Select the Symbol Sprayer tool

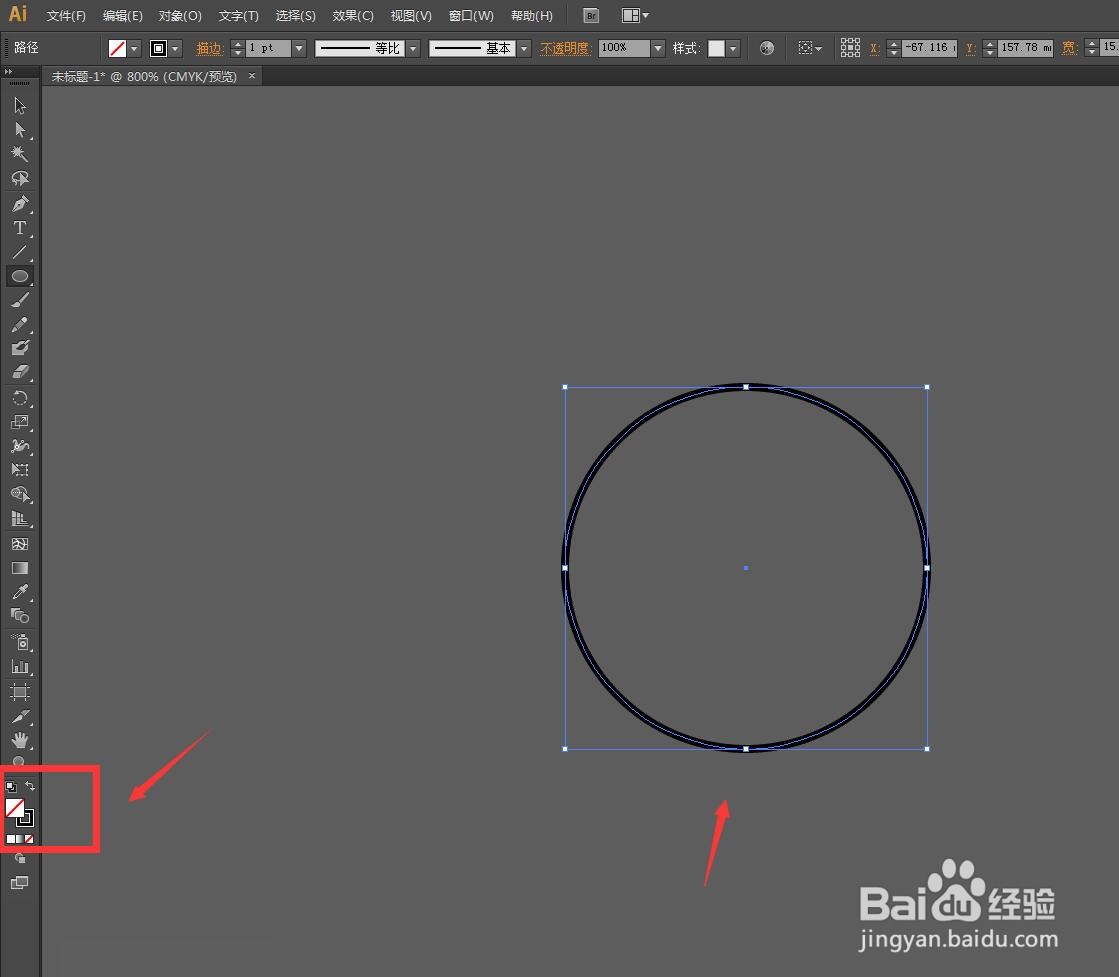coord(20,642)
